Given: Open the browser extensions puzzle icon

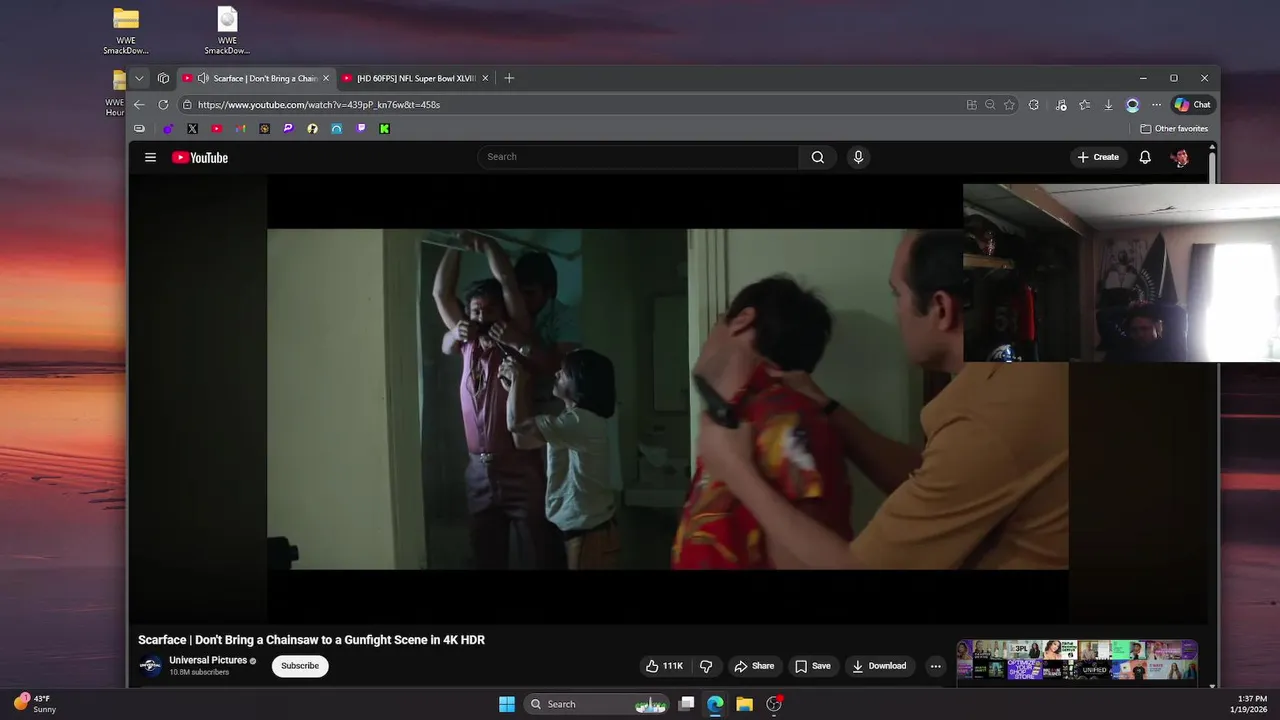Looking at the screenshot, I should 1034,104.
